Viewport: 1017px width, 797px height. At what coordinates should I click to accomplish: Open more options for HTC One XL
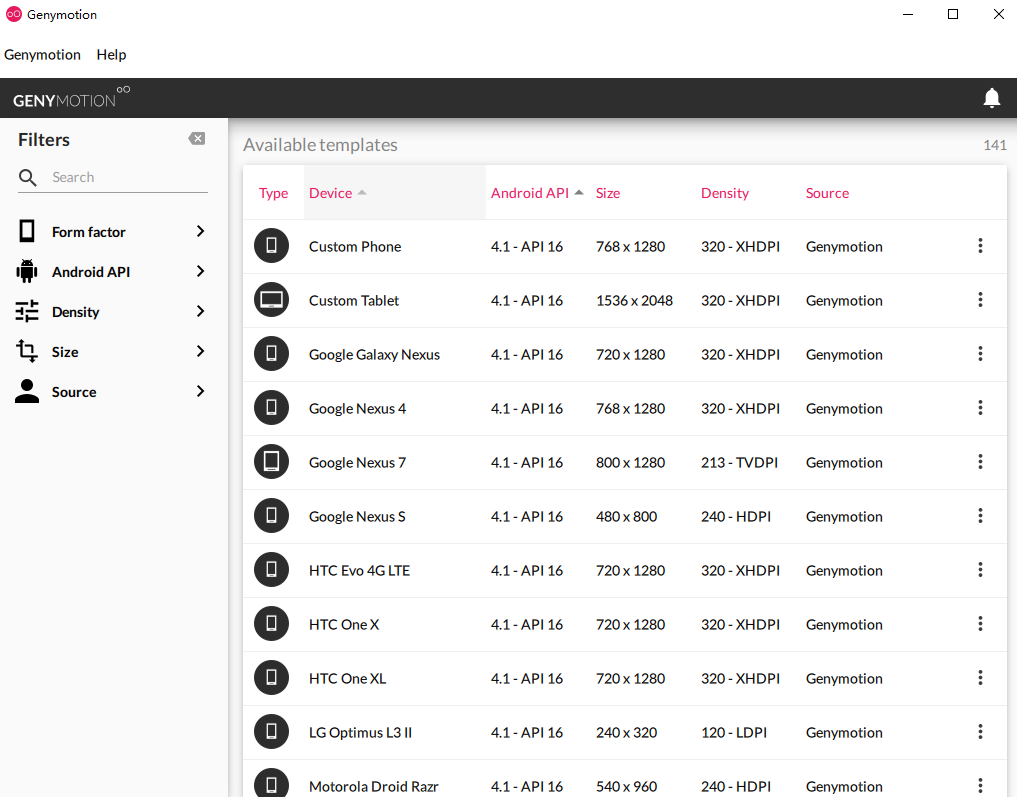(980, 678)
